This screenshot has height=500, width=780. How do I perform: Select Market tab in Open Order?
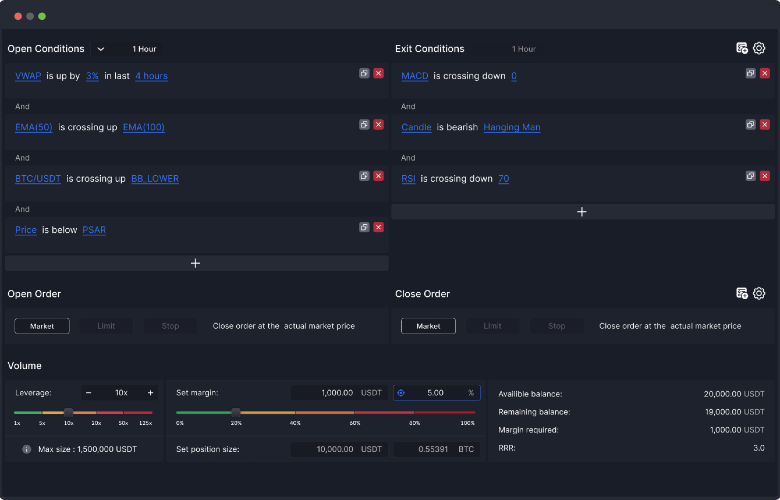click(42, 326)
